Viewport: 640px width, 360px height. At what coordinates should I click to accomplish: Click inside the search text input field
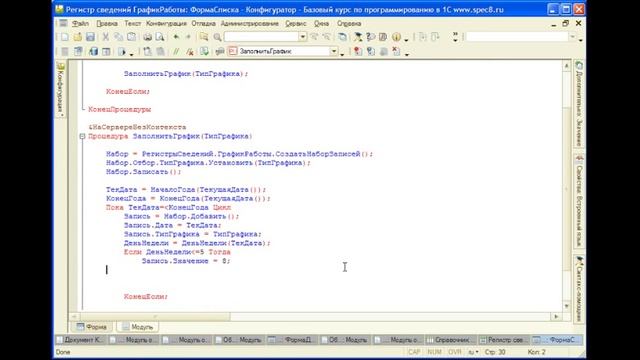pyautogui.click(x=261, y=37)
